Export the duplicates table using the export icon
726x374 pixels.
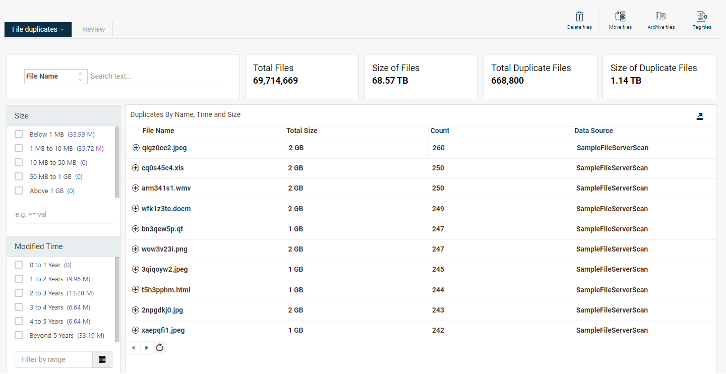[x=700, y=116]
